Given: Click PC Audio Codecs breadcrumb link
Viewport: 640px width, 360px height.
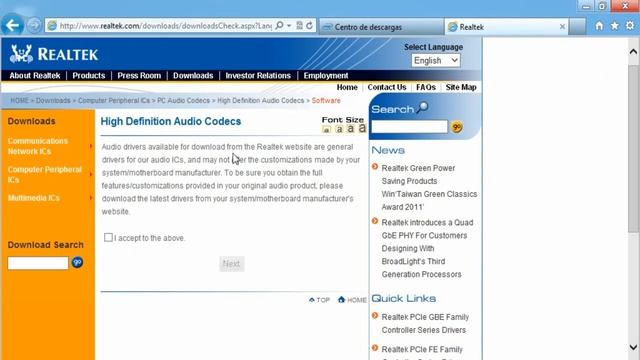Looking at the screenshot, I should point(183,100).
